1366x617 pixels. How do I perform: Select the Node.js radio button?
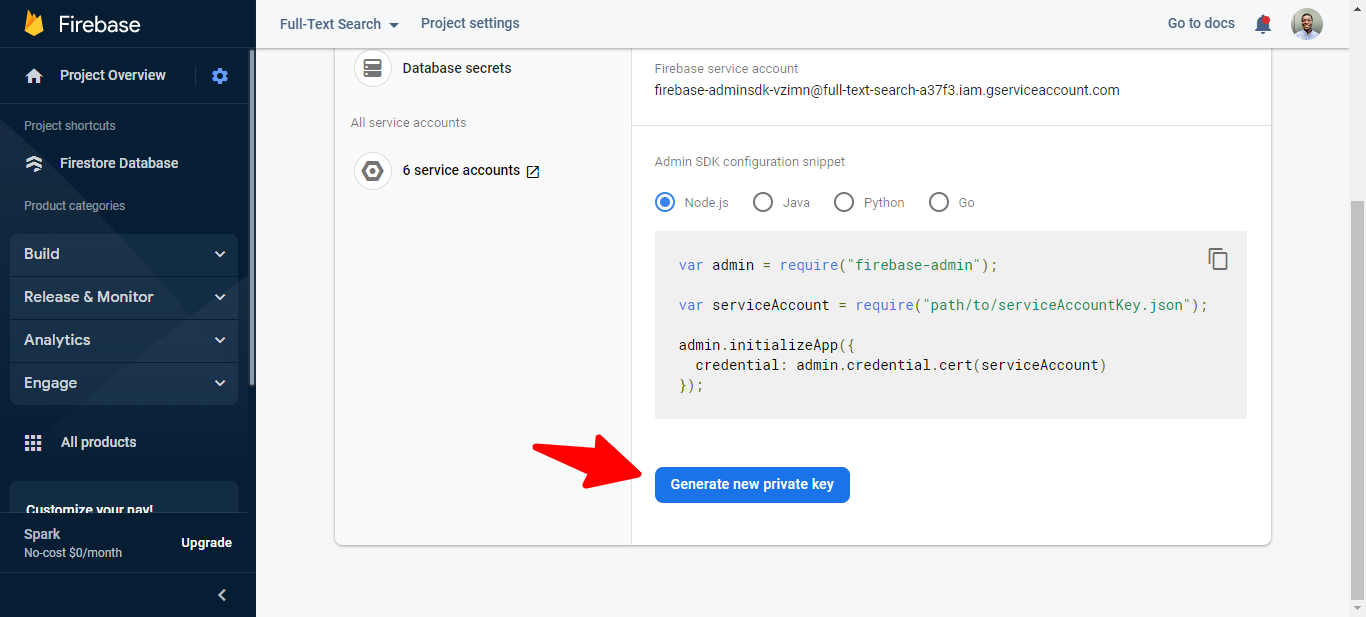(x=665, y=202)
